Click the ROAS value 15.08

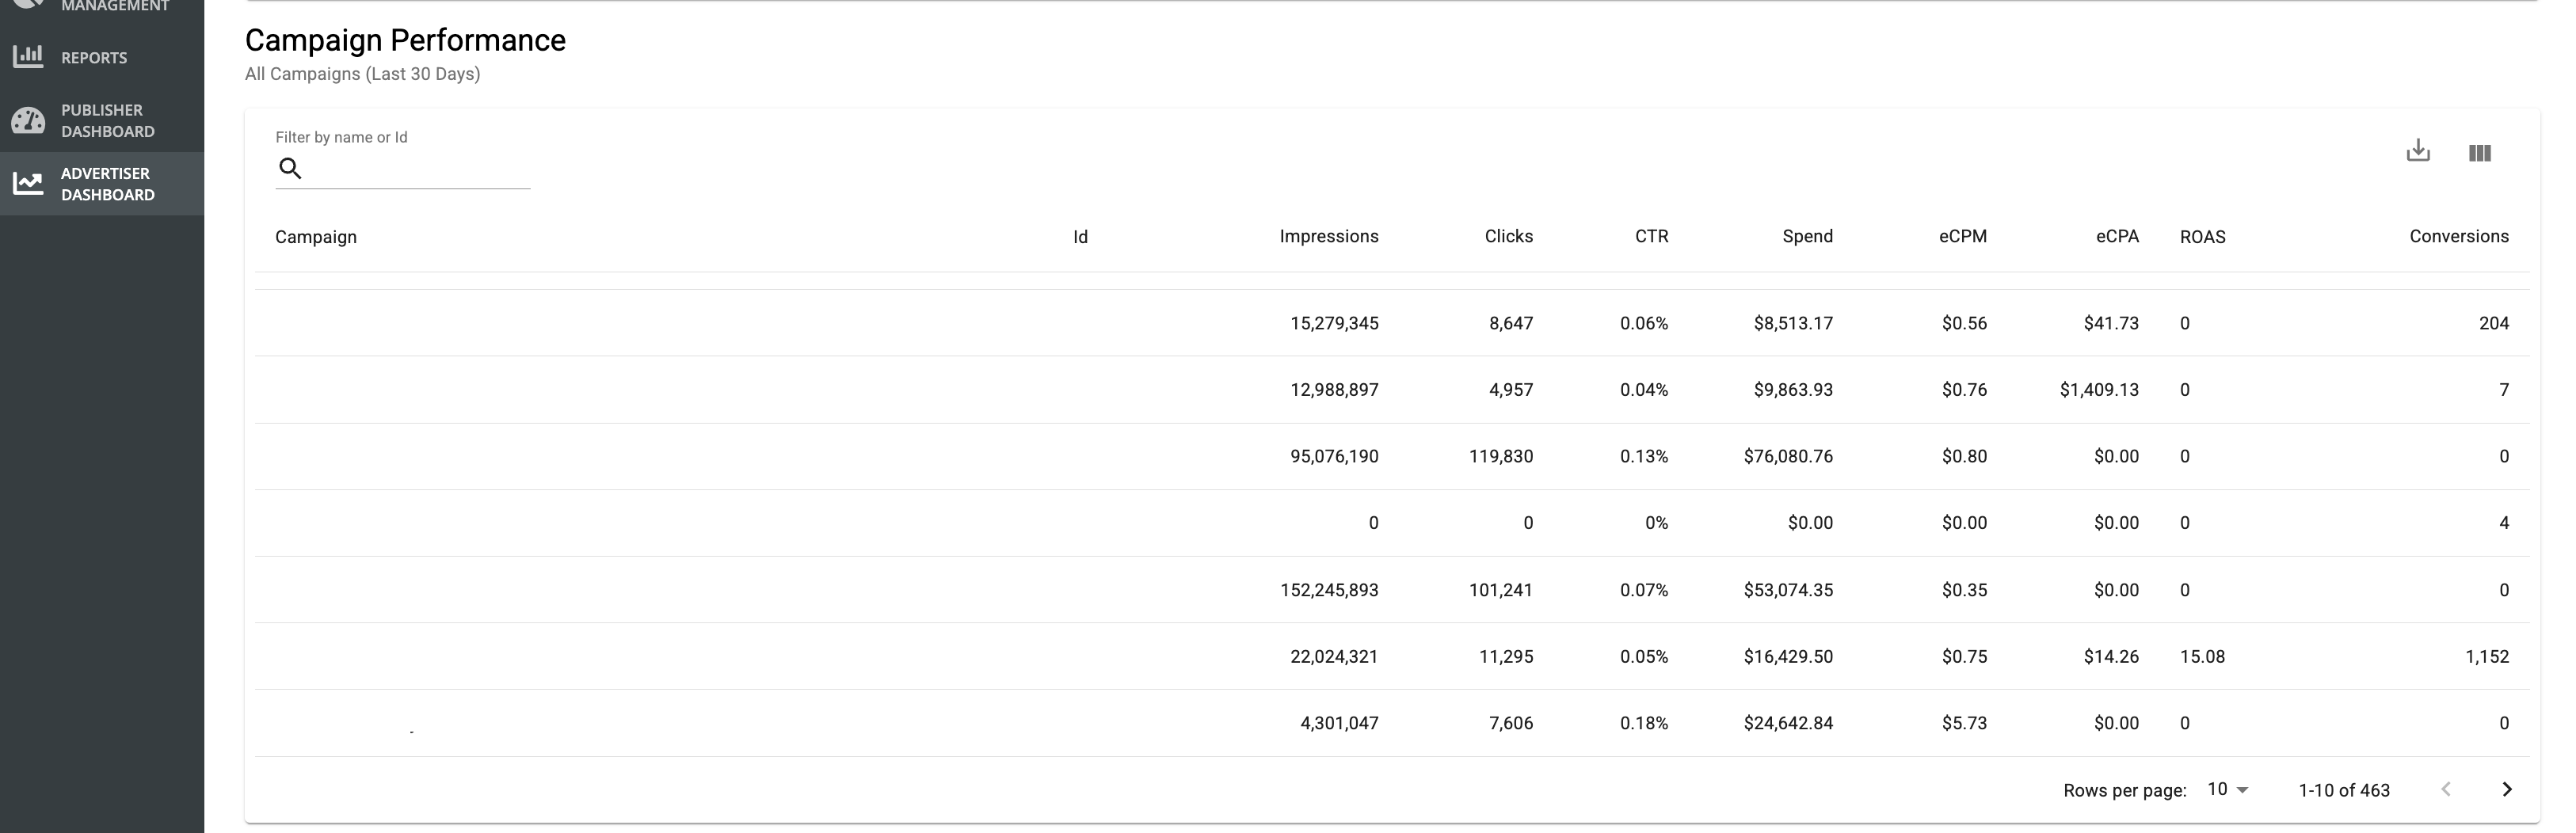point(2202,657)
